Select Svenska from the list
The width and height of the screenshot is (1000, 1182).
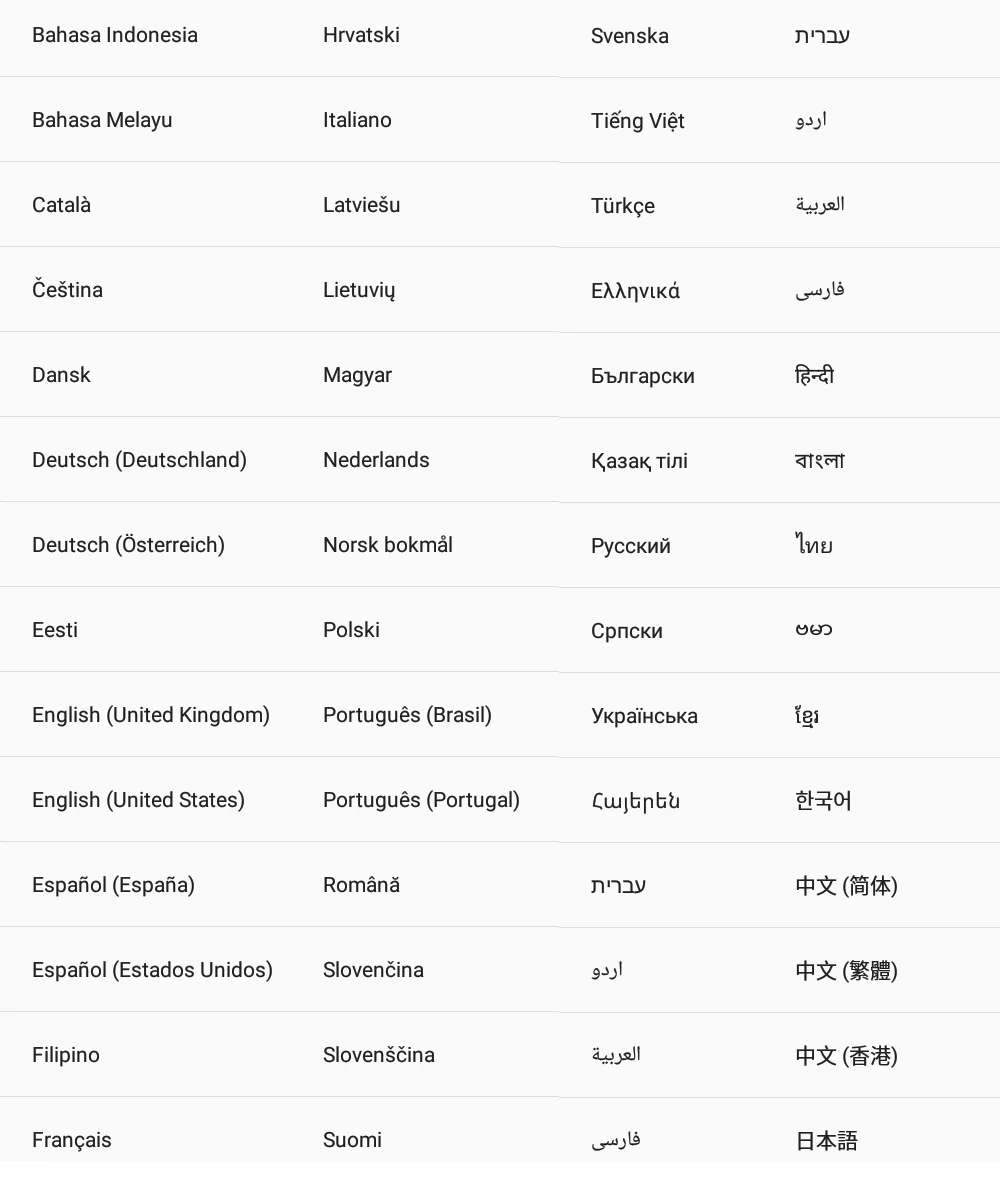(629, 35)
